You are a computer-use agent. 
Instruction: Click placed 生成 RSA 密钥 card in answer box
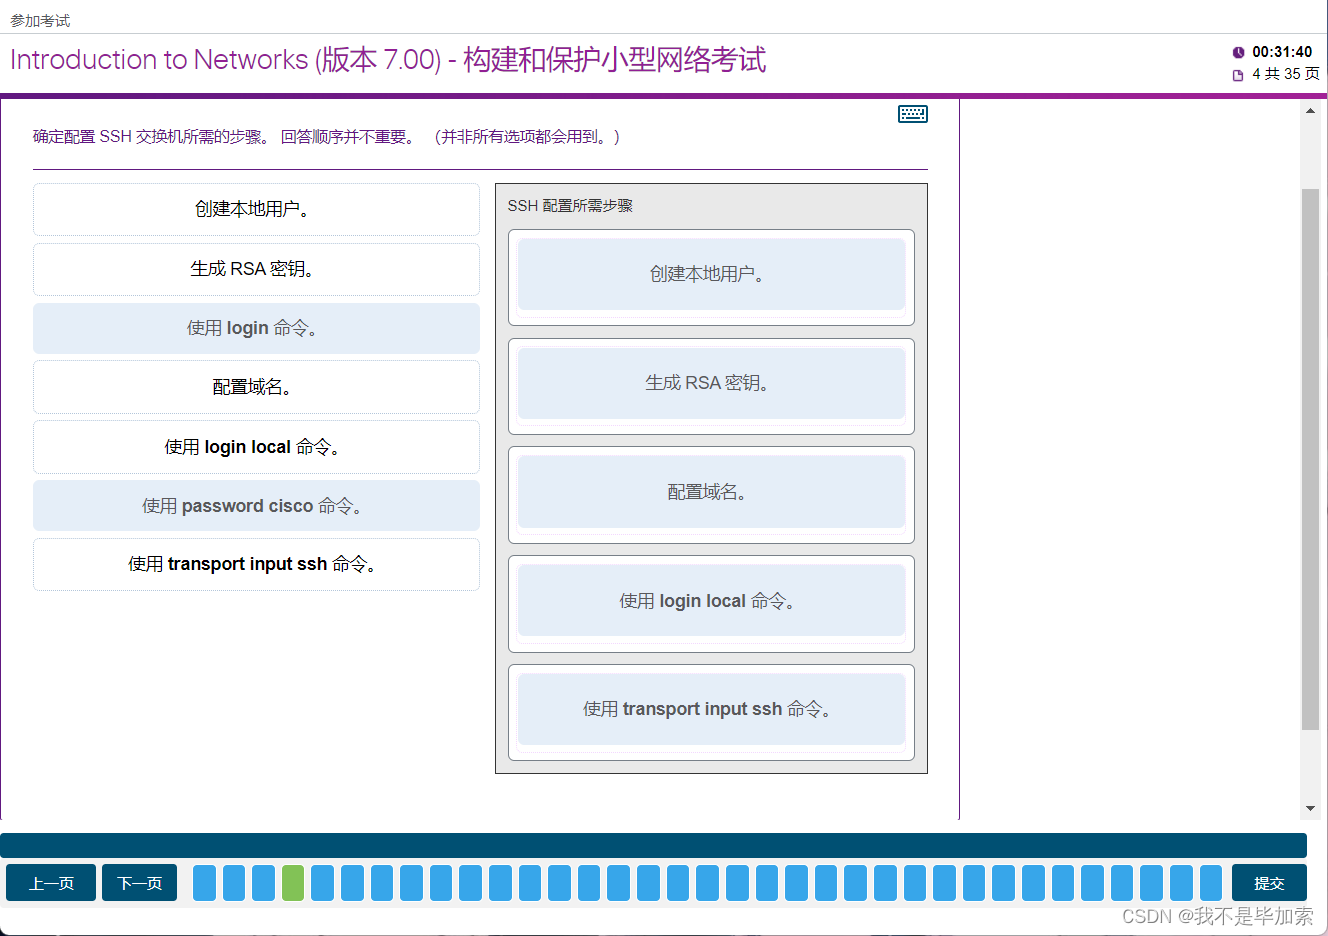(x=711, y=383)
